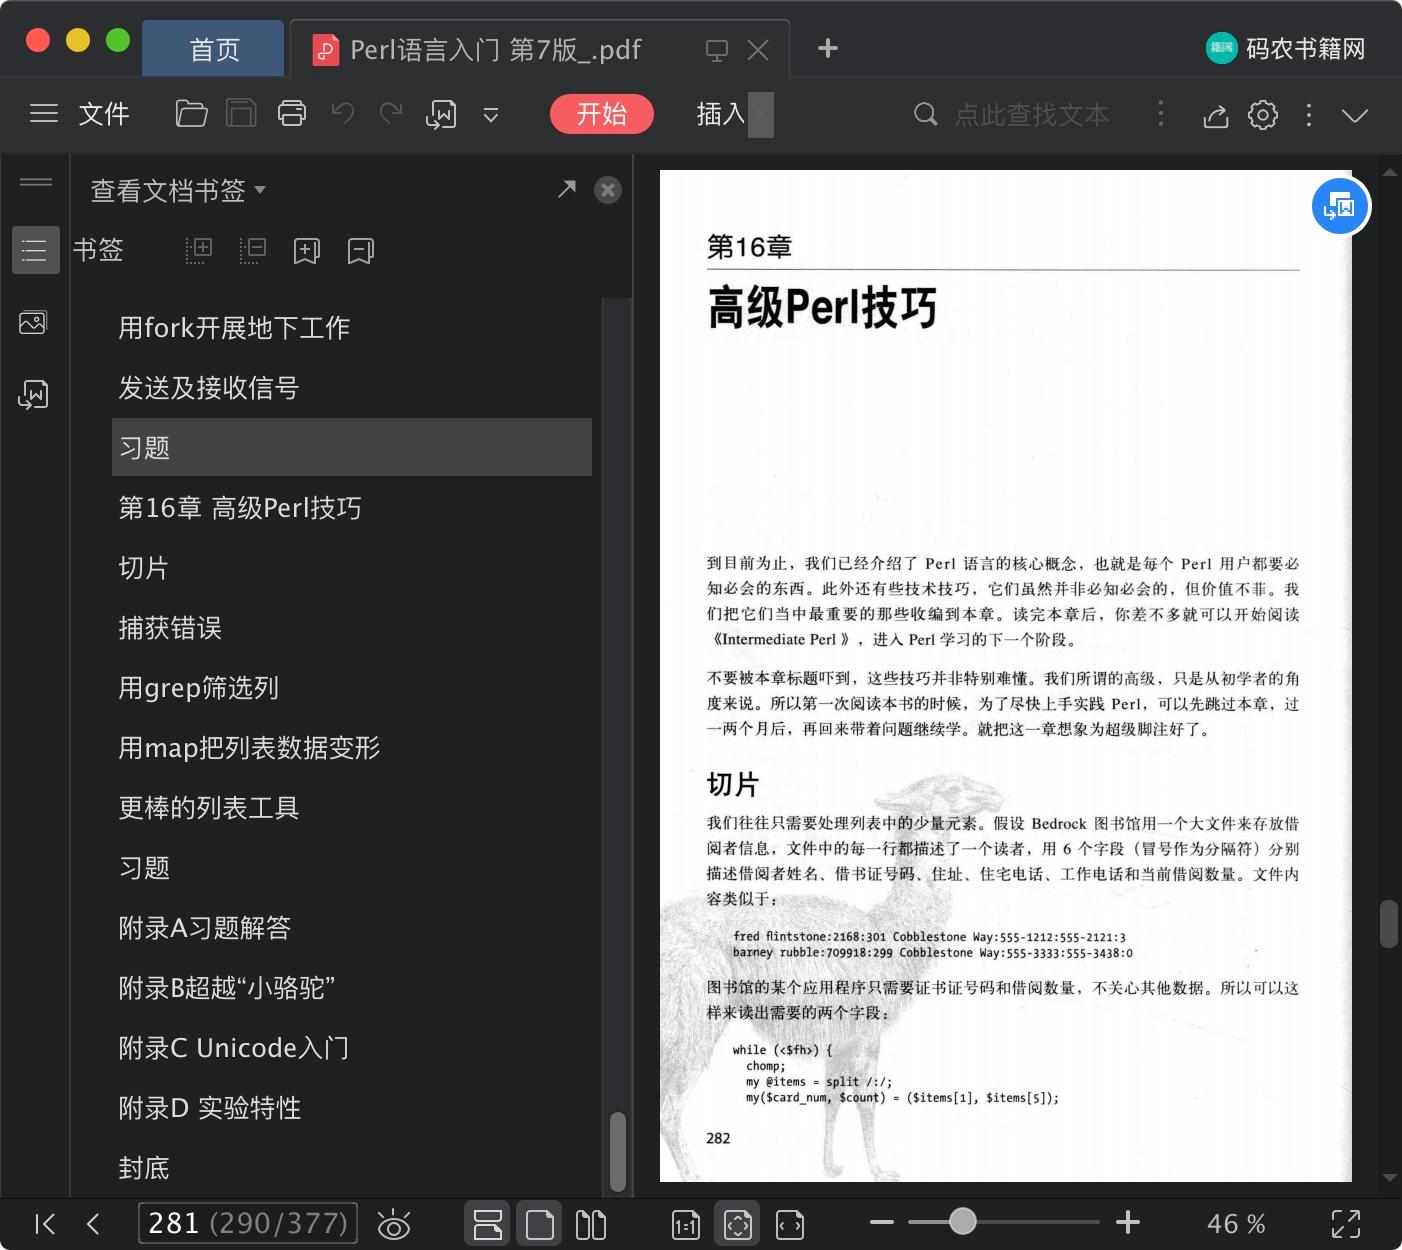
Task: Increase zoom with plus button
Action: [1128, 1222]
